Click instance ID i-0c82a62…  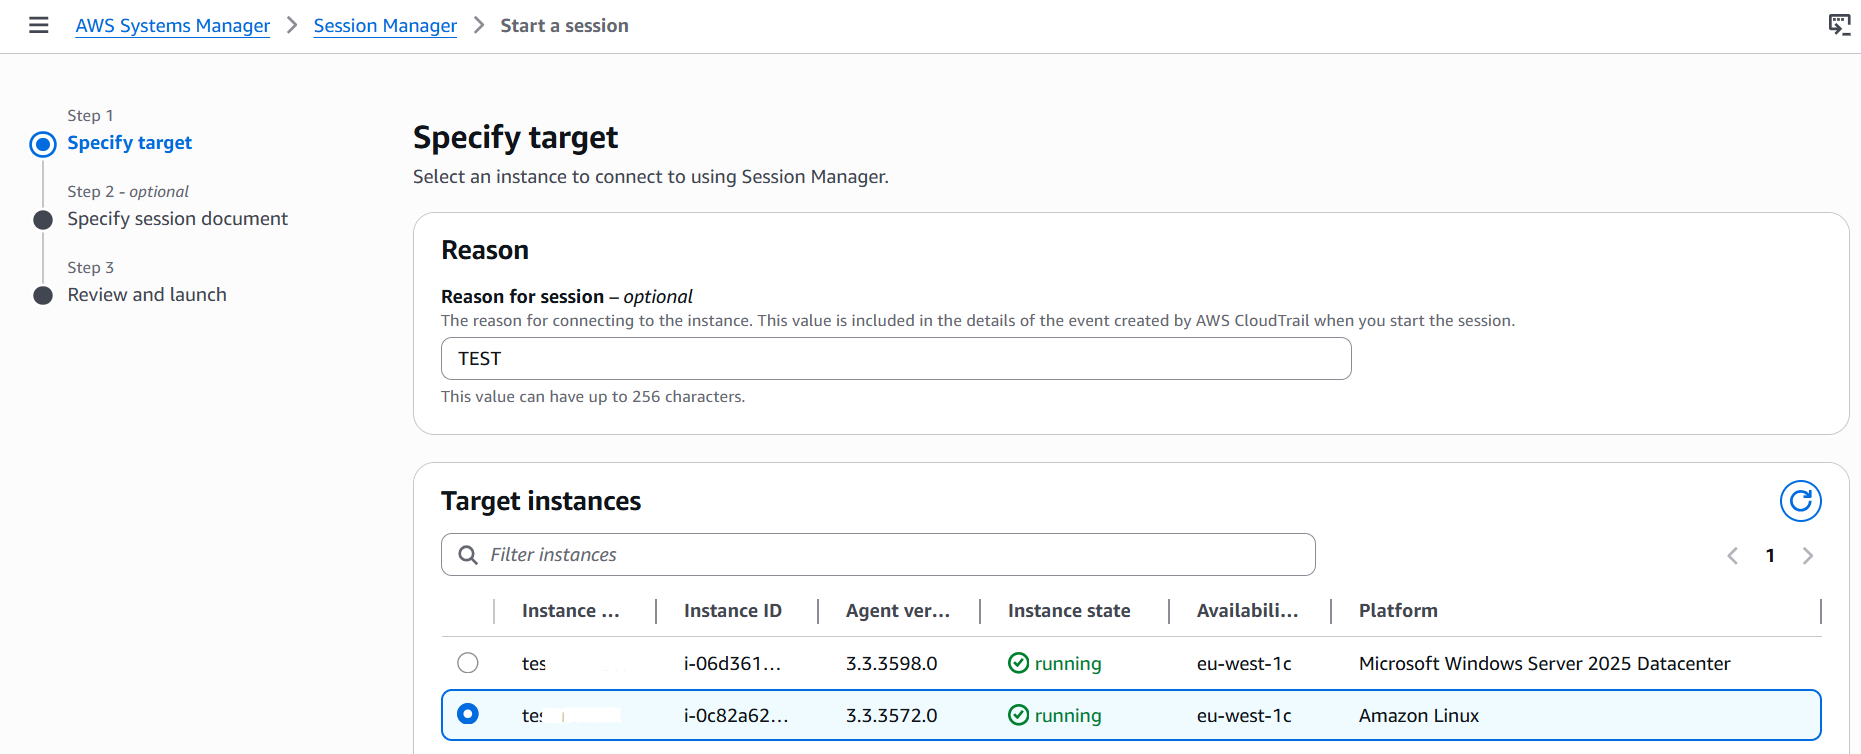click(x=736, y=716)
